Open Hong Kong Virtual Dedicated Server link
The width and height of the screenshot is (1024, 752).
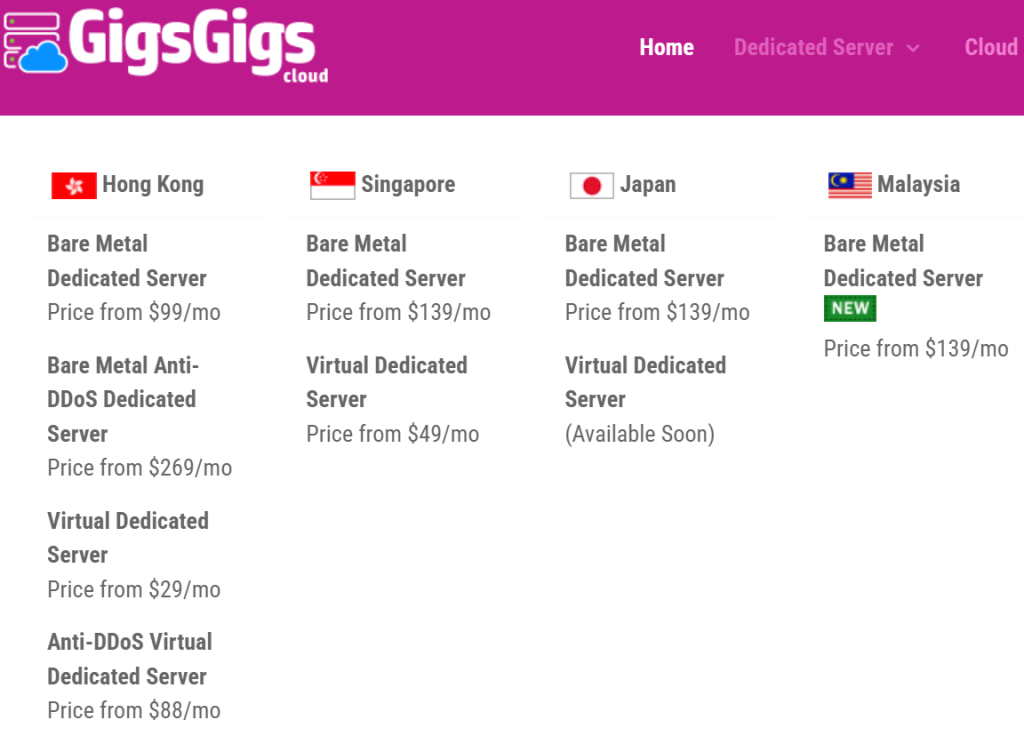(128, 538)
